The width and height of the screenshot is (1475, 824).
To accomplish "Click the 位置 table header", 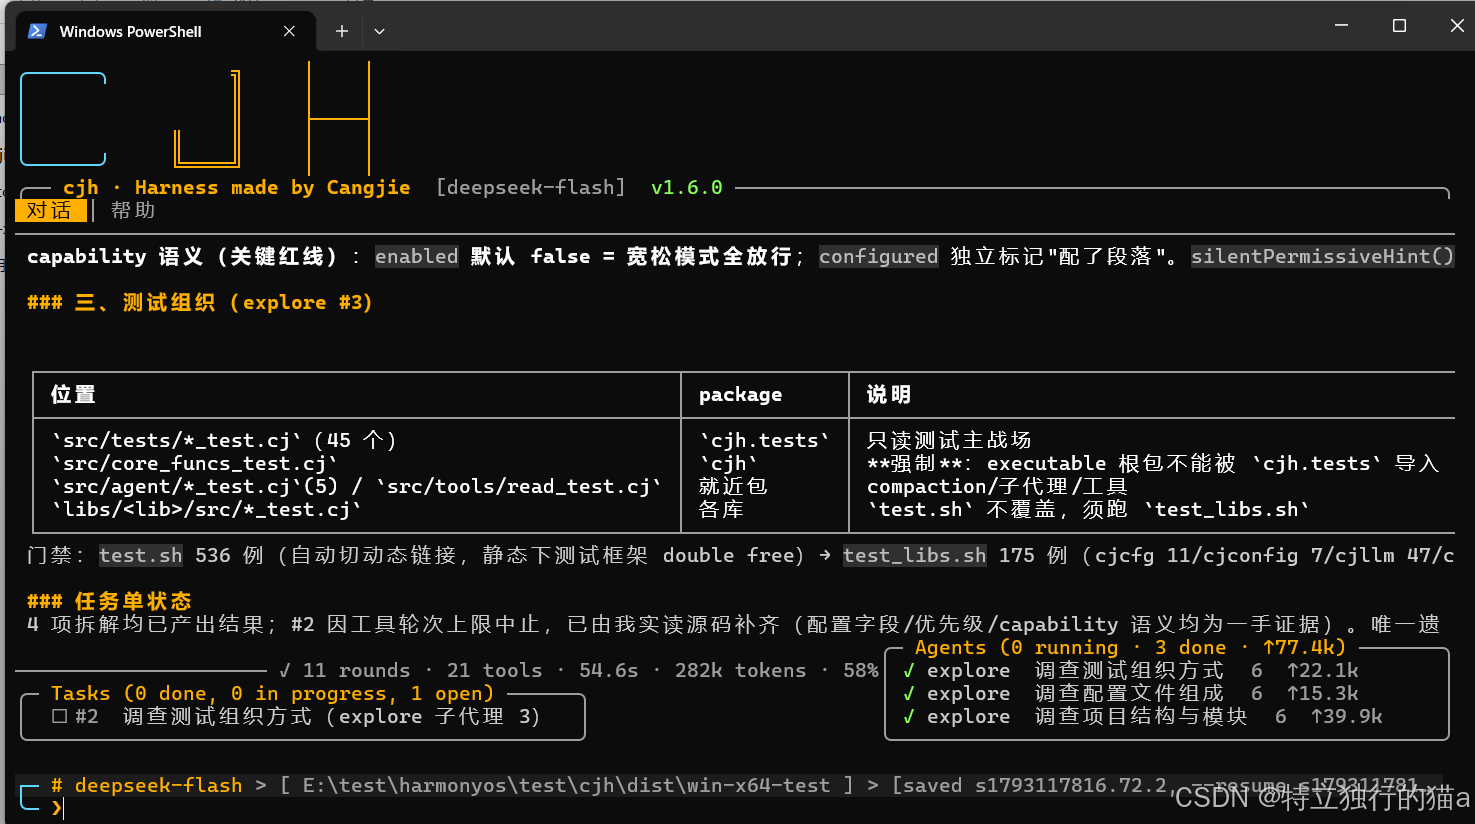I will pyautogui.click(x=73, y=394).
